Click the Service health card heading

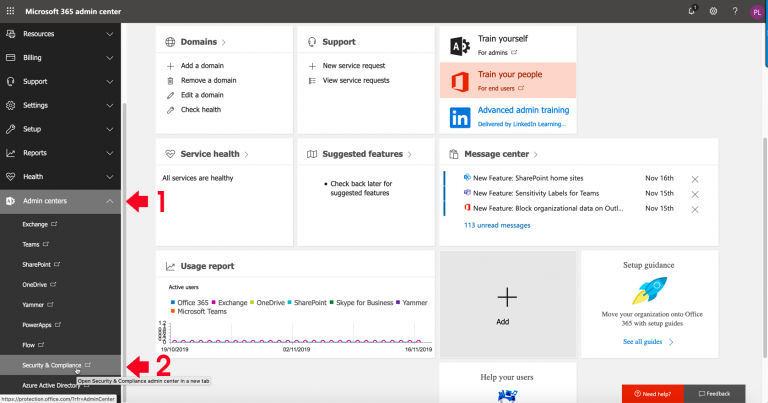(x=210, y=154)
